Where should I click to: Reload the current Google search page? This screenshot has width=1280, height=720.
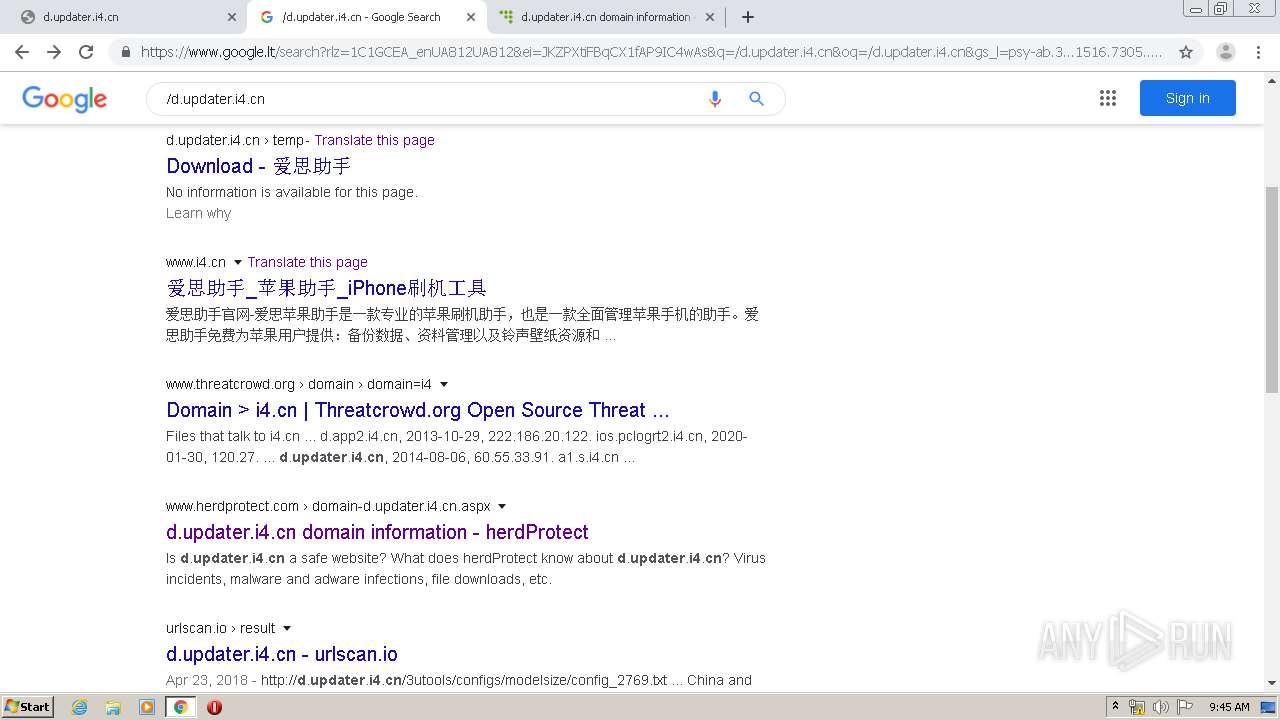click(86, 52)
